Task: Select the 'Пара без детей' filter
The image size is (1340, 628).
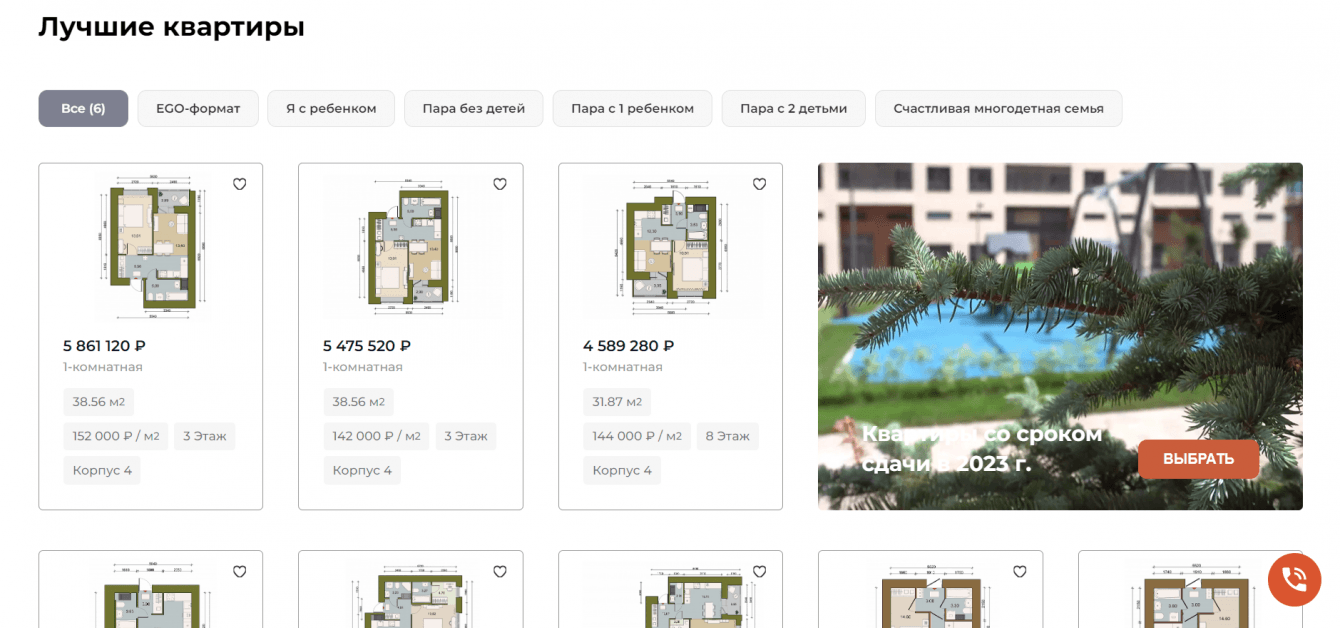Action: (474, 108)
